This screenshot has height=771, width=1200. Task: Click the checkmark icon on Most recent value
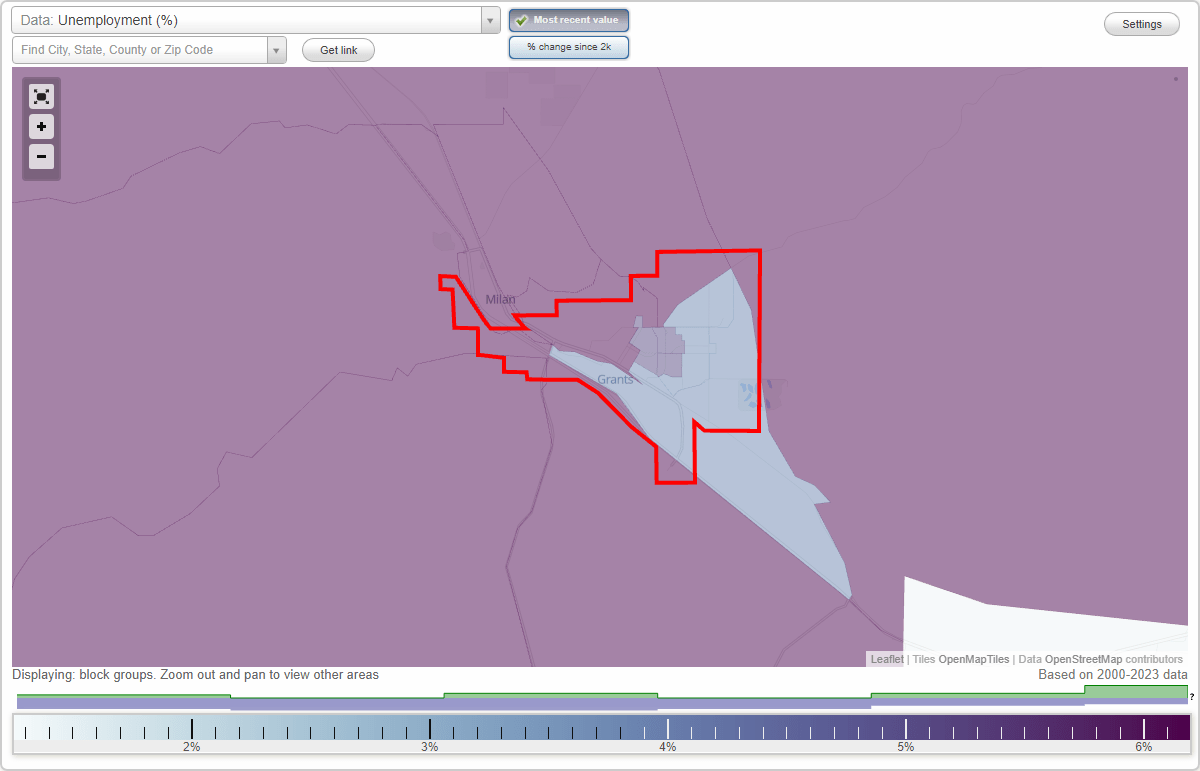pyautogui.click(x=520, y=20)
